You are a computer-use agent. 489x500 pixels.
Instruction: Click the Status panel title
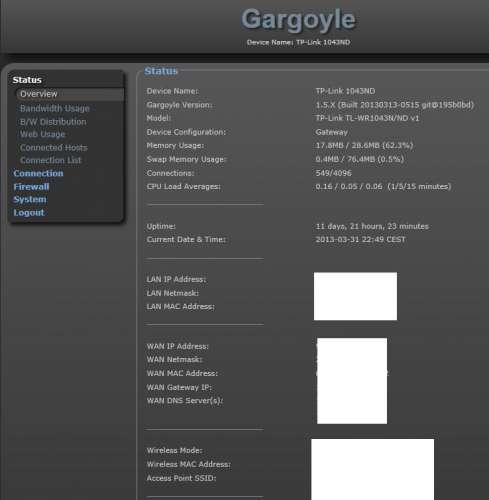tap(161, 71)
